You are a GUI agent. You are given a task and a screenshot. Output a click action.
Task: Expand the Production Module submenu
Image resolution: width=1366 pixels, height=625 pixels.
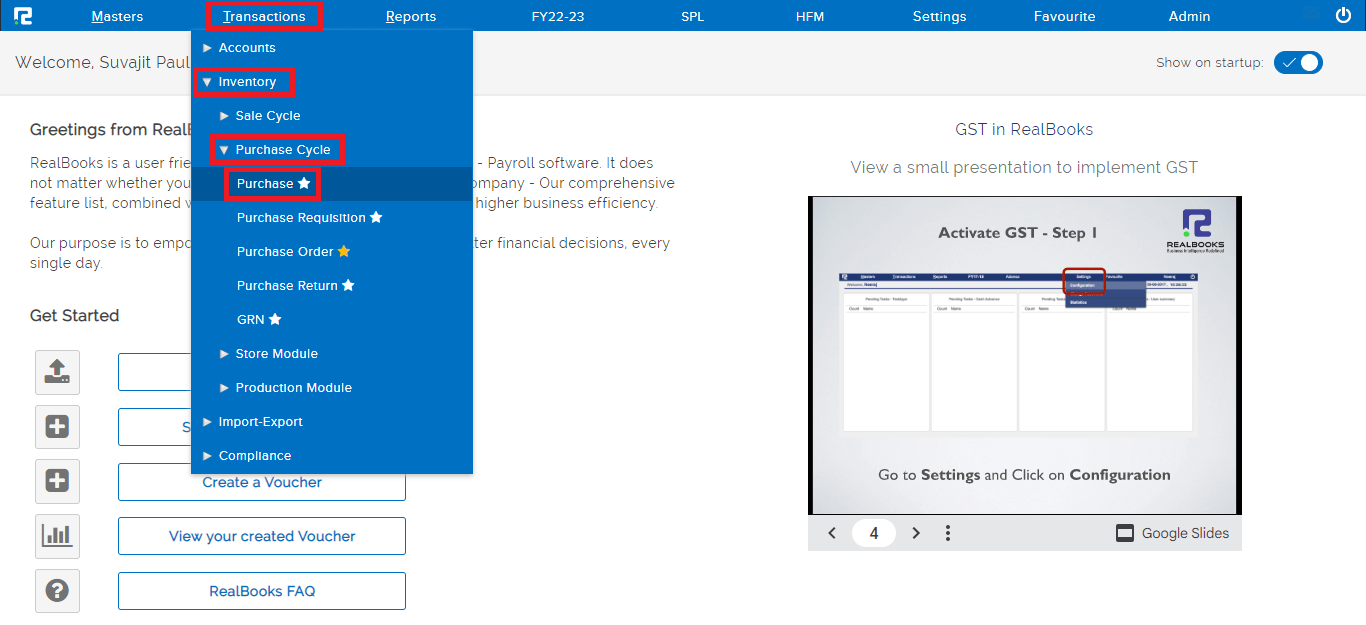pyautogui.click(x=293, y=388)
